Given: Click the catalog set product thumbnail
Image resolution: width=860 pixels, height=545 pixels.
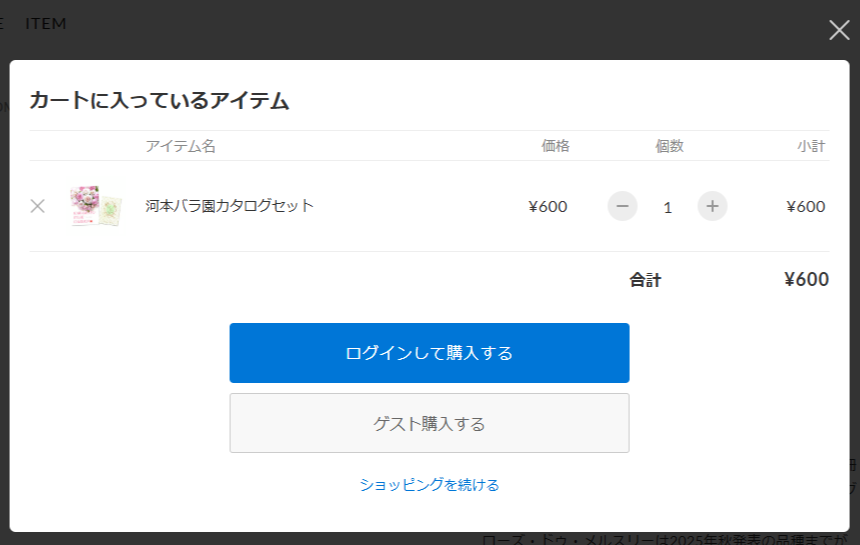Looking at the screenshot, I should (x=96, y=206).
